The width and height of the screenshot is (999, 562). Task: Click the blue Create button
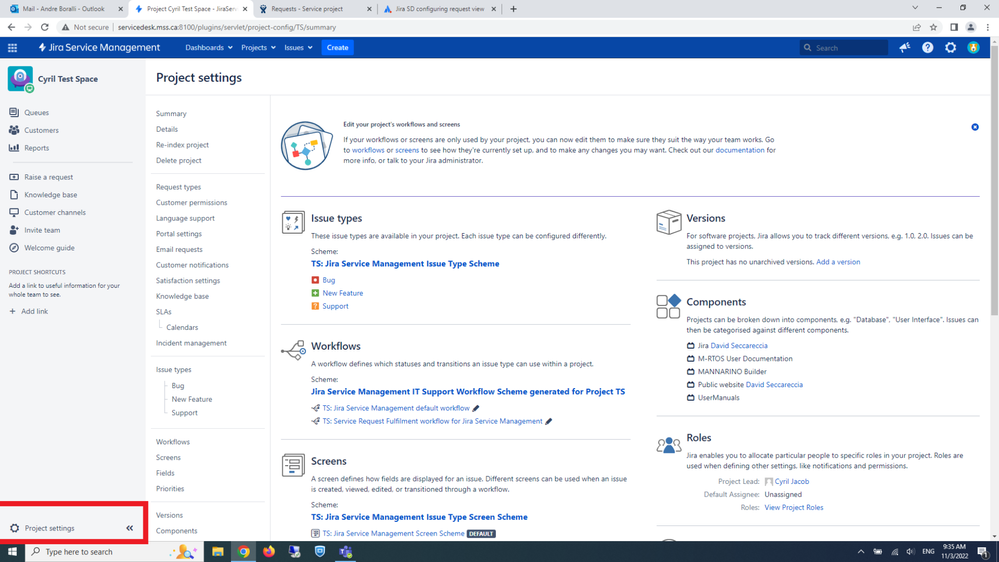click(338, 48)
